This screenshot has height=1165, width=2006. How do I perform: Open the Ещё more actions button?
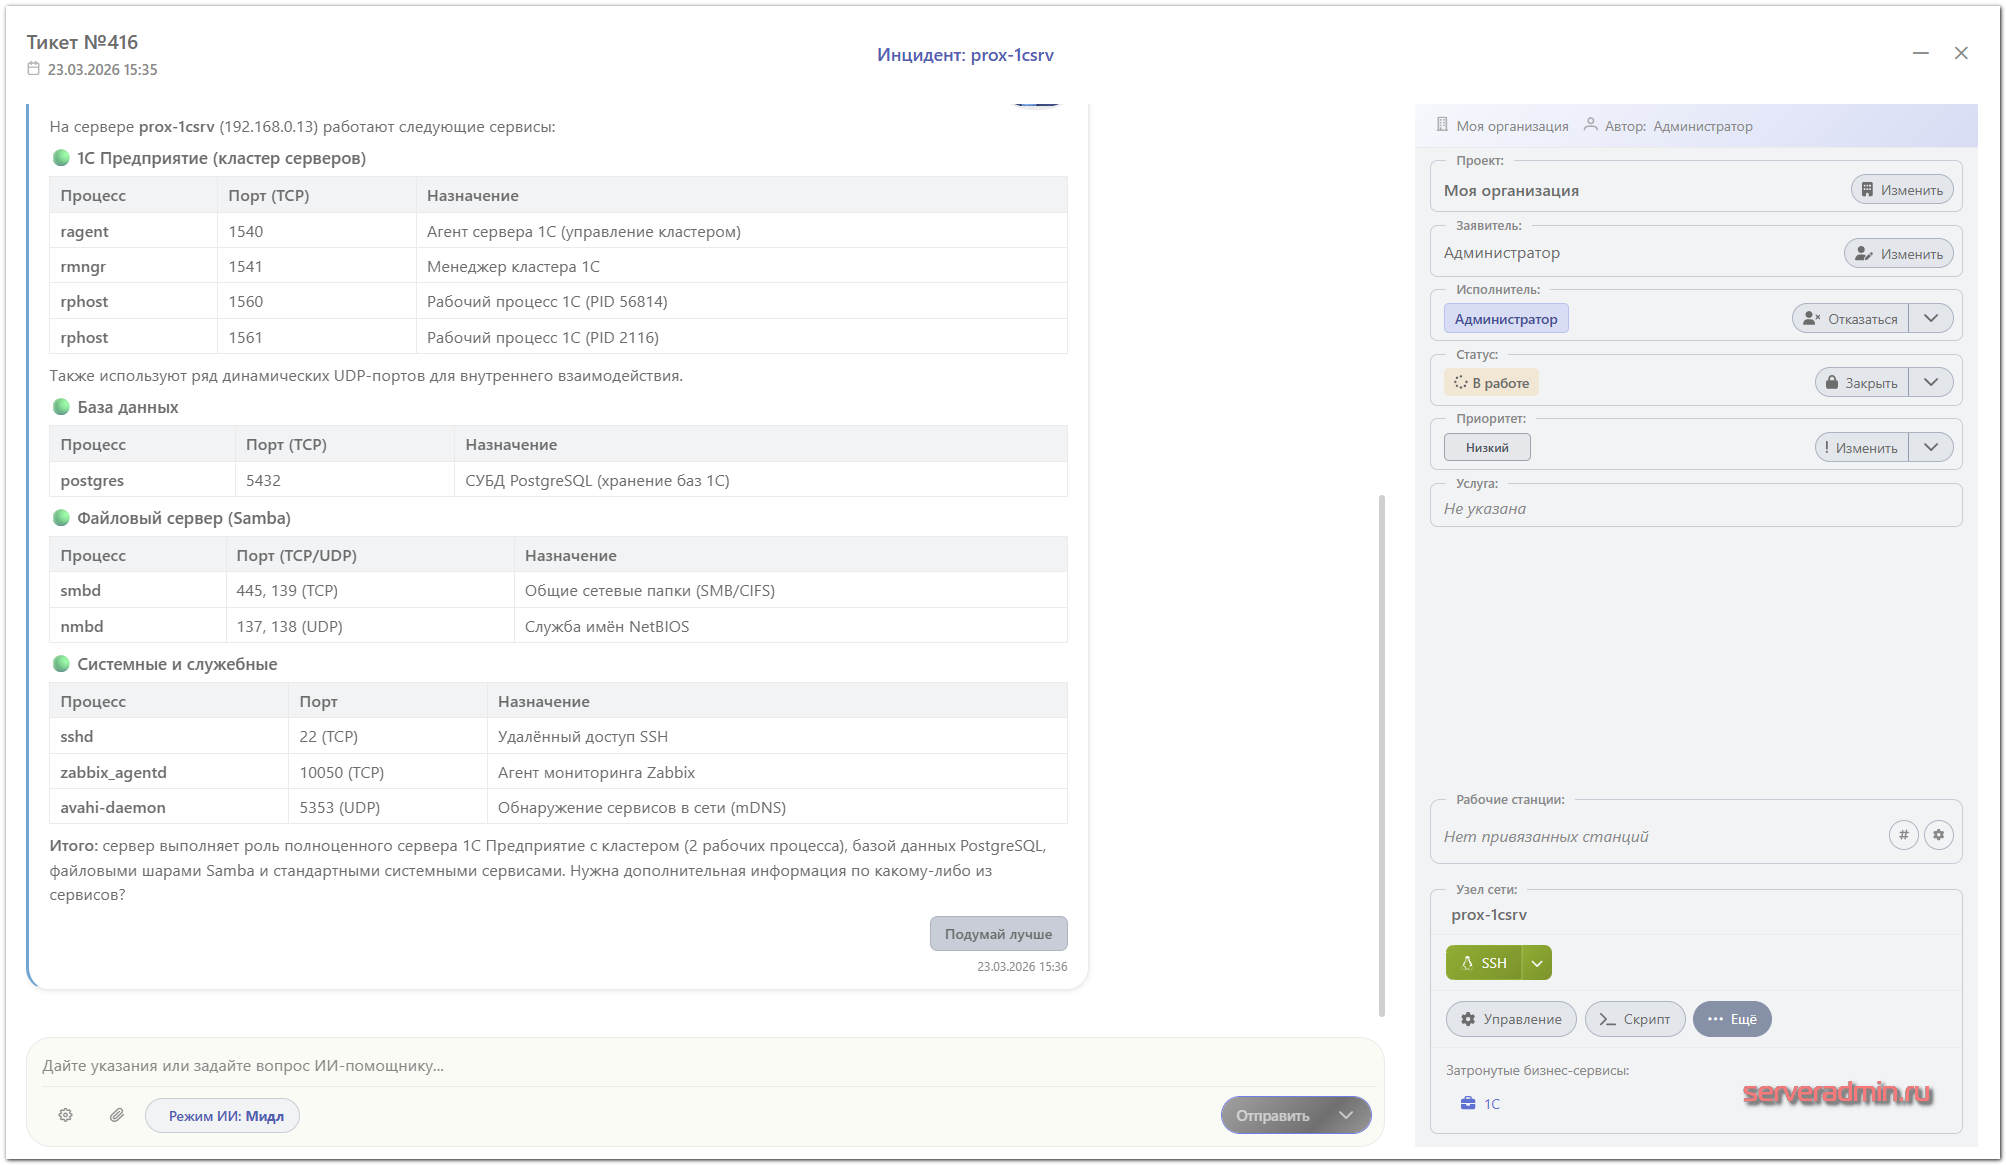click(1732, 1019)
